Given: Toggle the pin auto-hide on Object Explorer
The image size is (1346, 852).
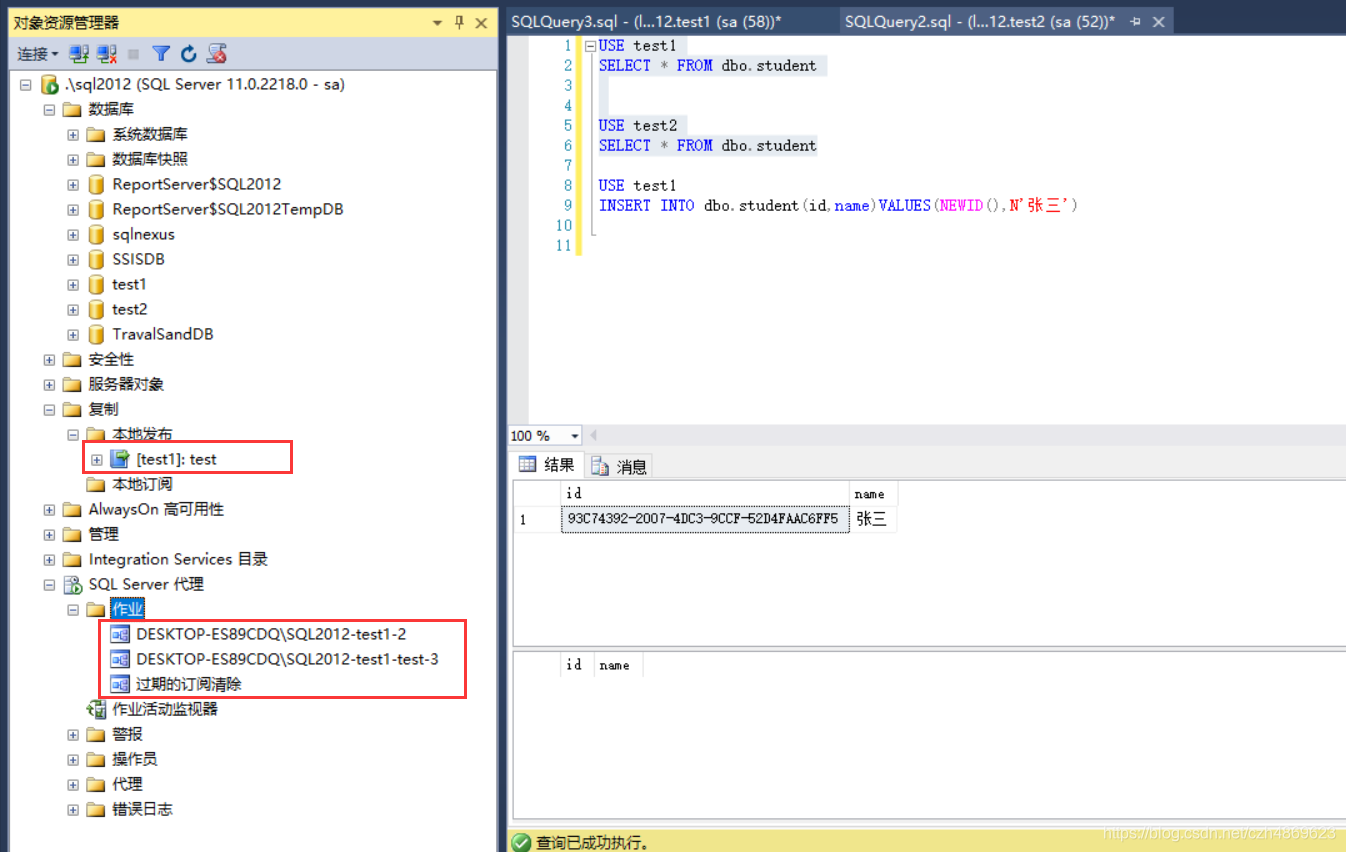Looking at the screenshot, I should coord(460,22).
